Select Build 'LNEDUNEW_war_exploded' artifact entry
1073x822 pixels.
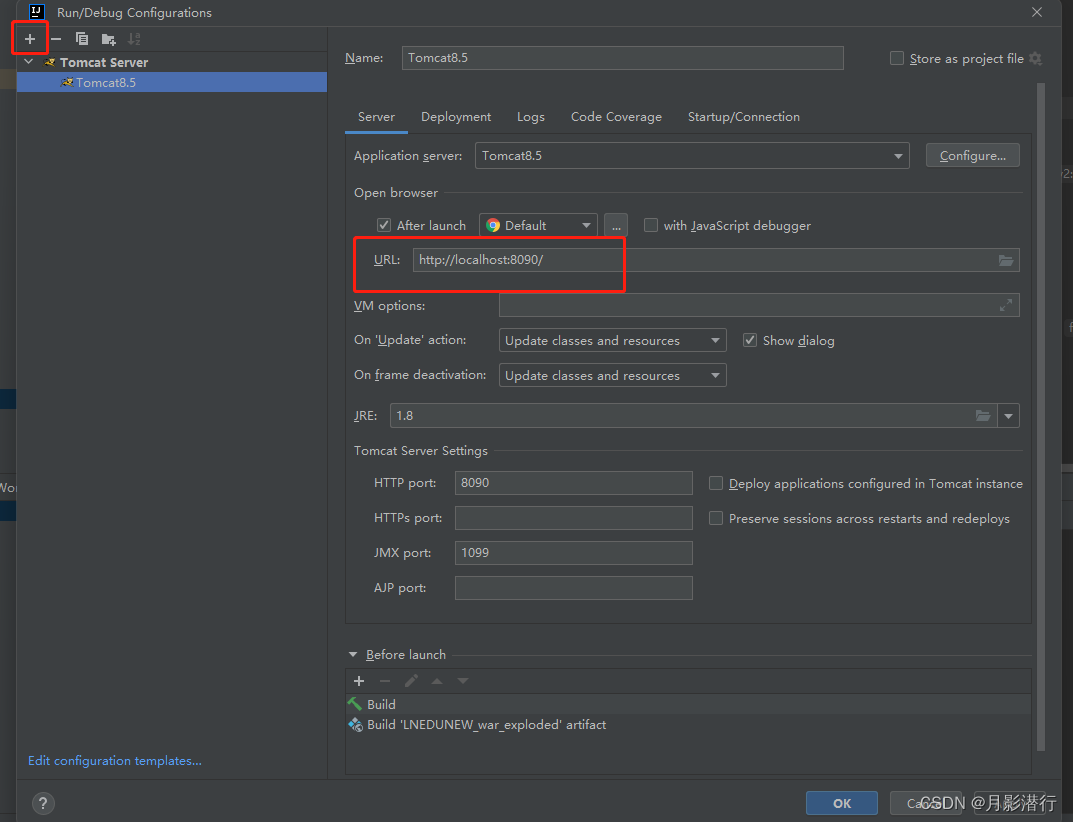pos(688,725)
